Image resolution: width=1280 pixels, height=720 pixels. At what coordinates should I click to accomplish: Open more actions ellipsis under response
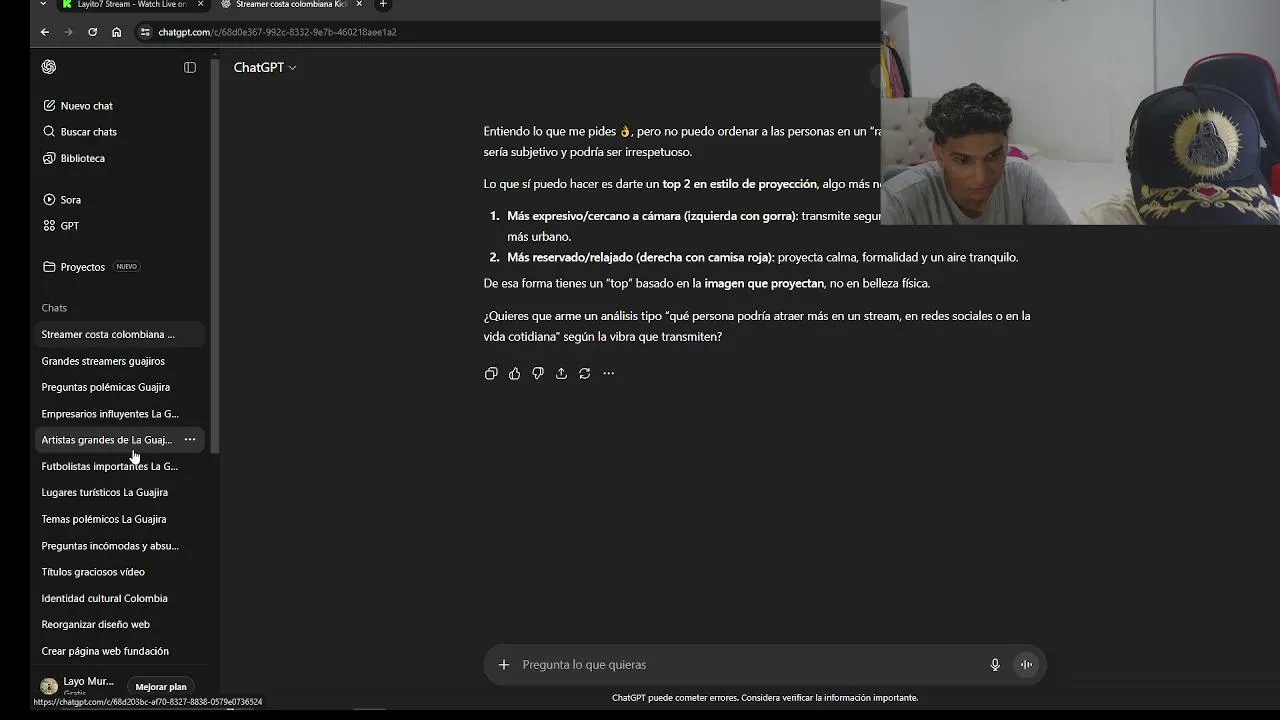tap(608, 374)
